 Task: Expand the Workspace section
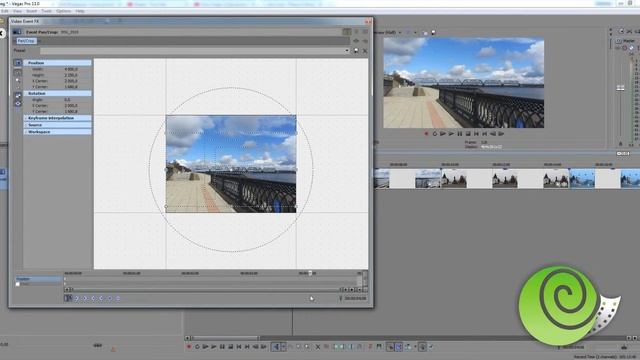[x=57, y=132]
